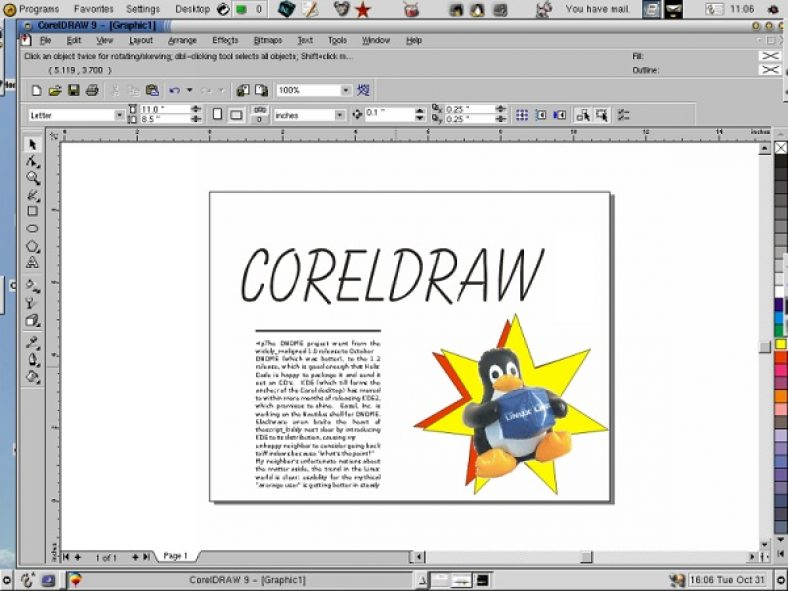
Task: Toggle the Snap to Grid button
Action: [521, 115]
